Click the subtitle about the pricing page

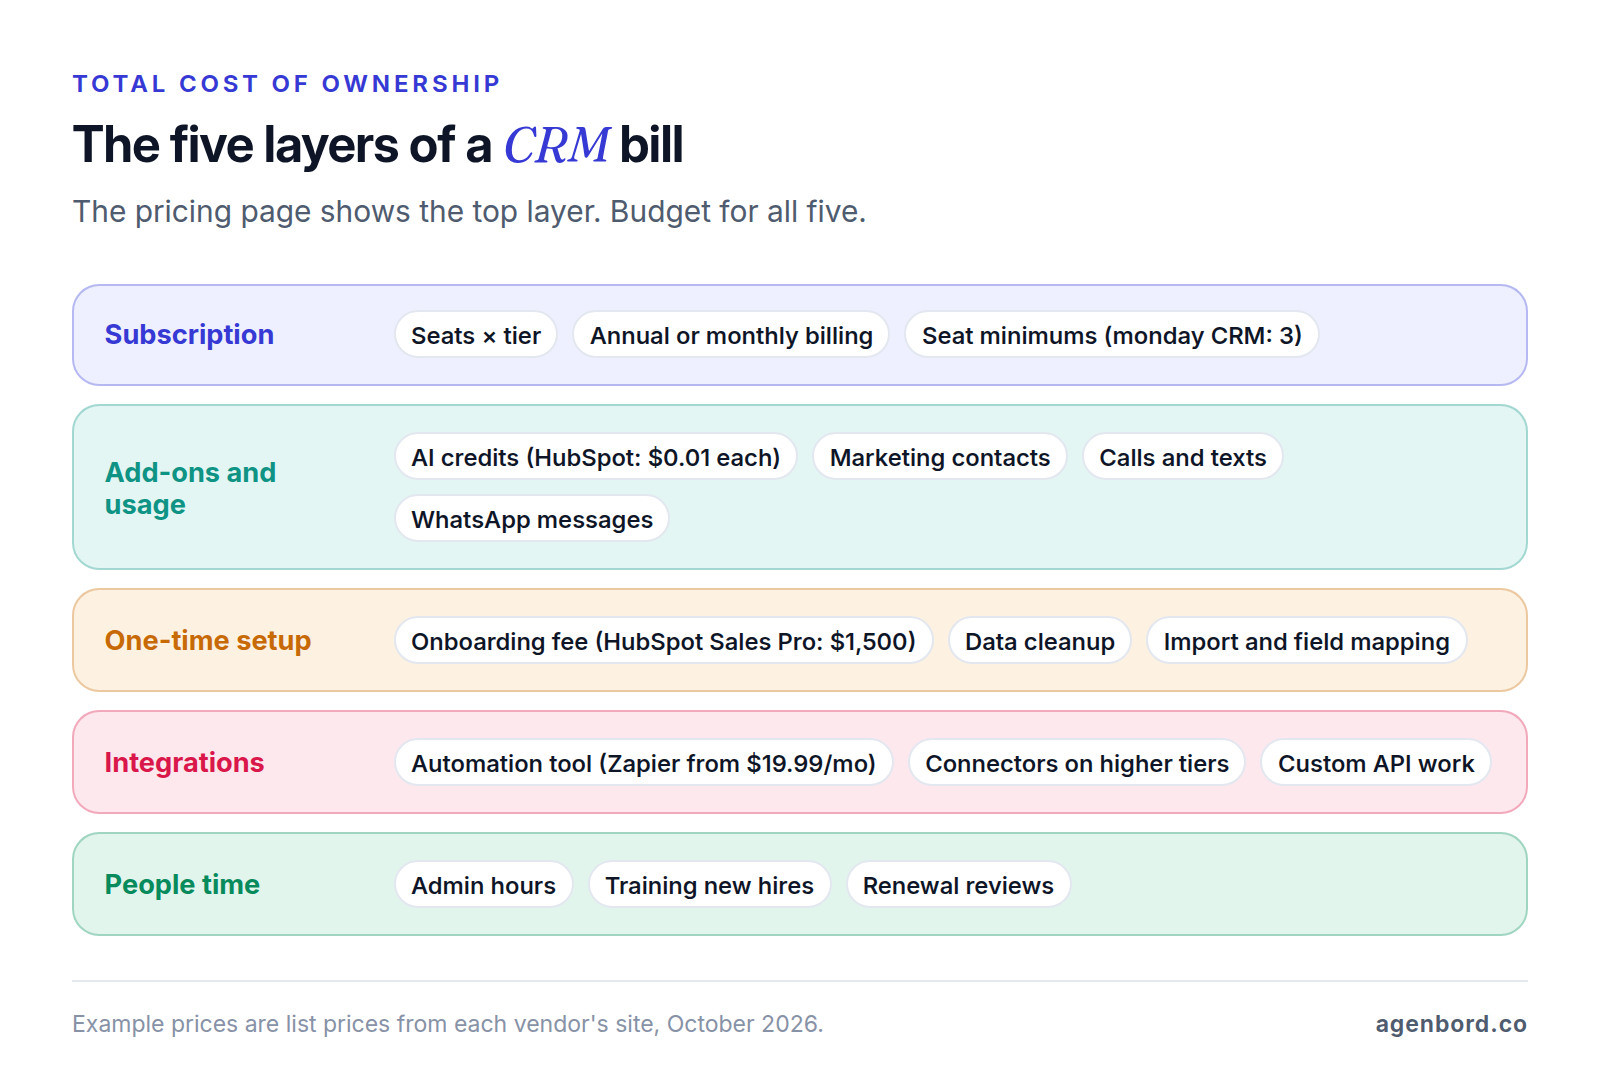coord(470,211)
